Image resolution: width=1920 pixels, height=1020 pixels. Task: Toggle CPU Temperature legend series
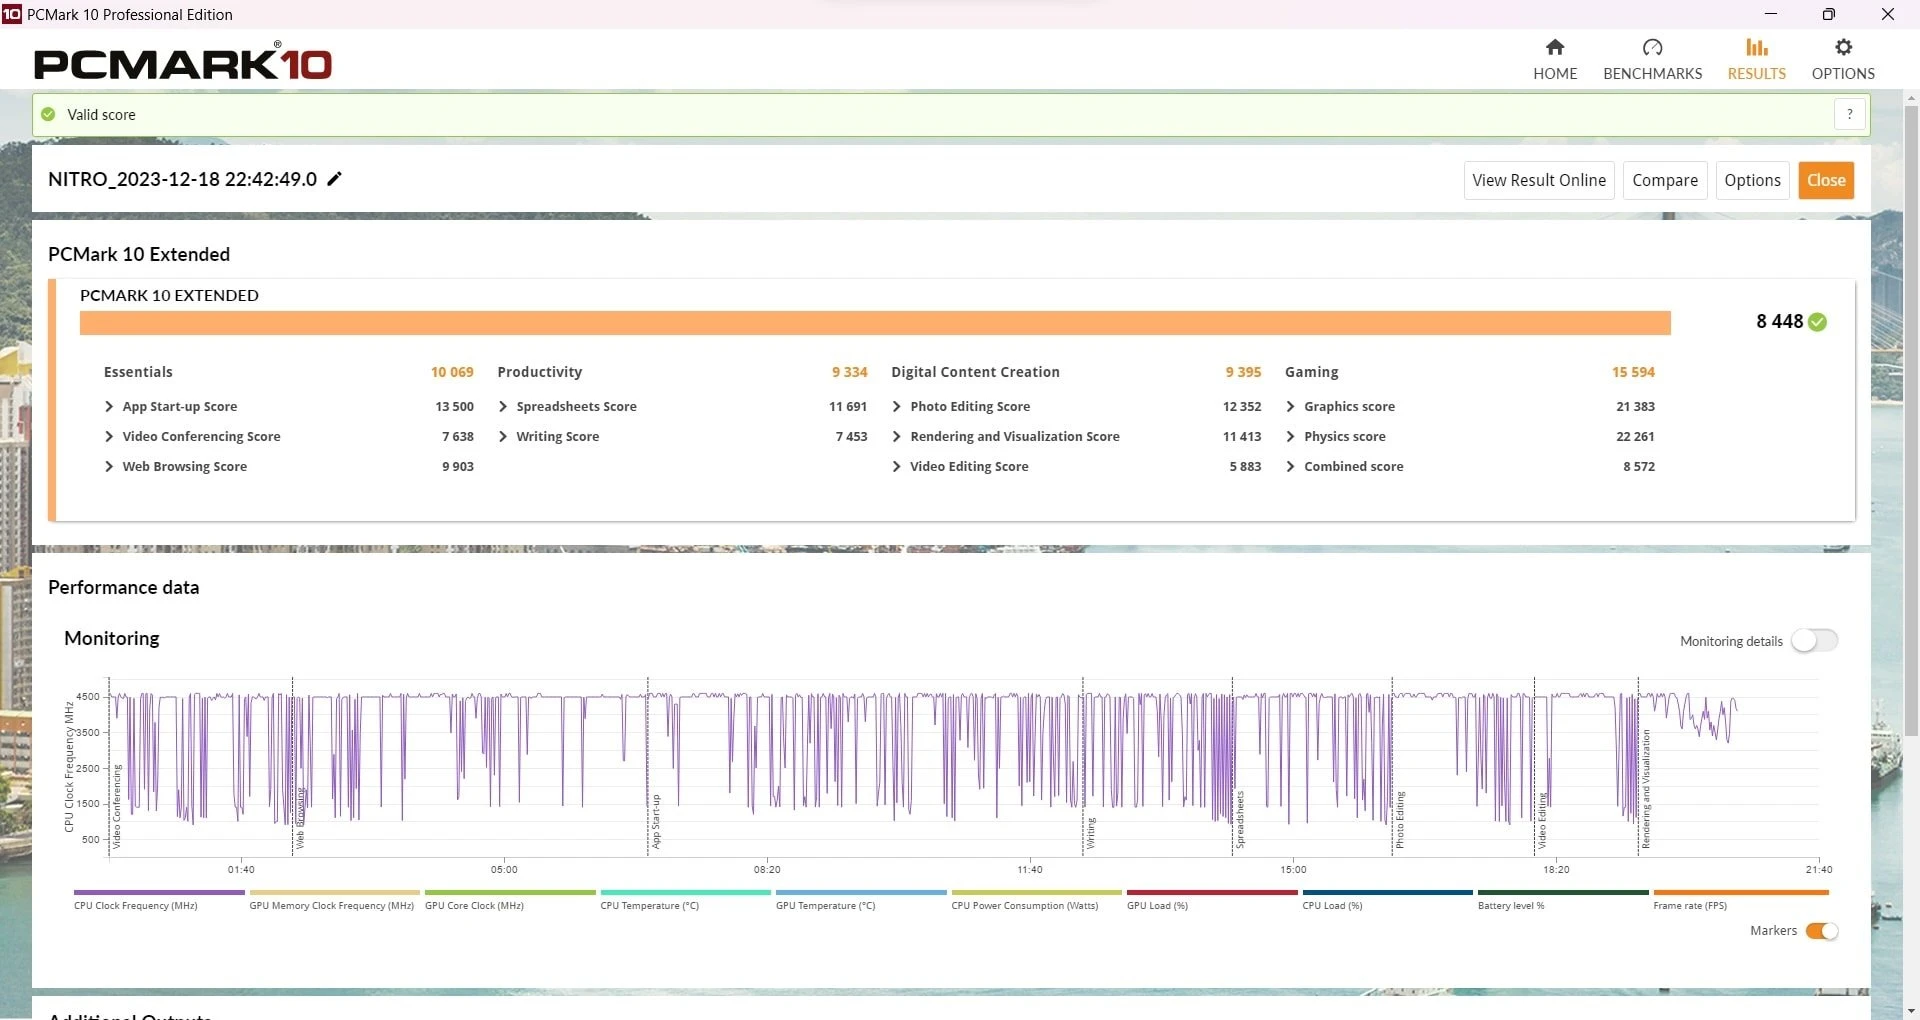pyautogui.click(x=686, y=900)
